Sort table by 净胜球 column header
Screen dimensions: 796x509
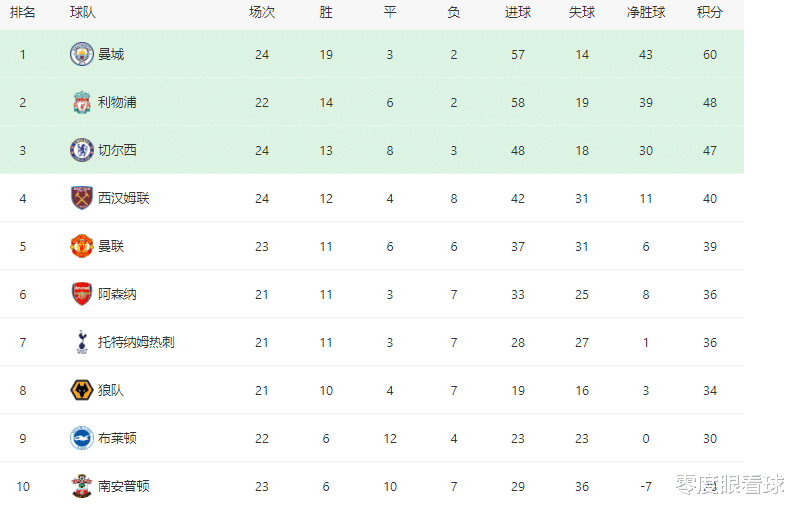point(646,12)
